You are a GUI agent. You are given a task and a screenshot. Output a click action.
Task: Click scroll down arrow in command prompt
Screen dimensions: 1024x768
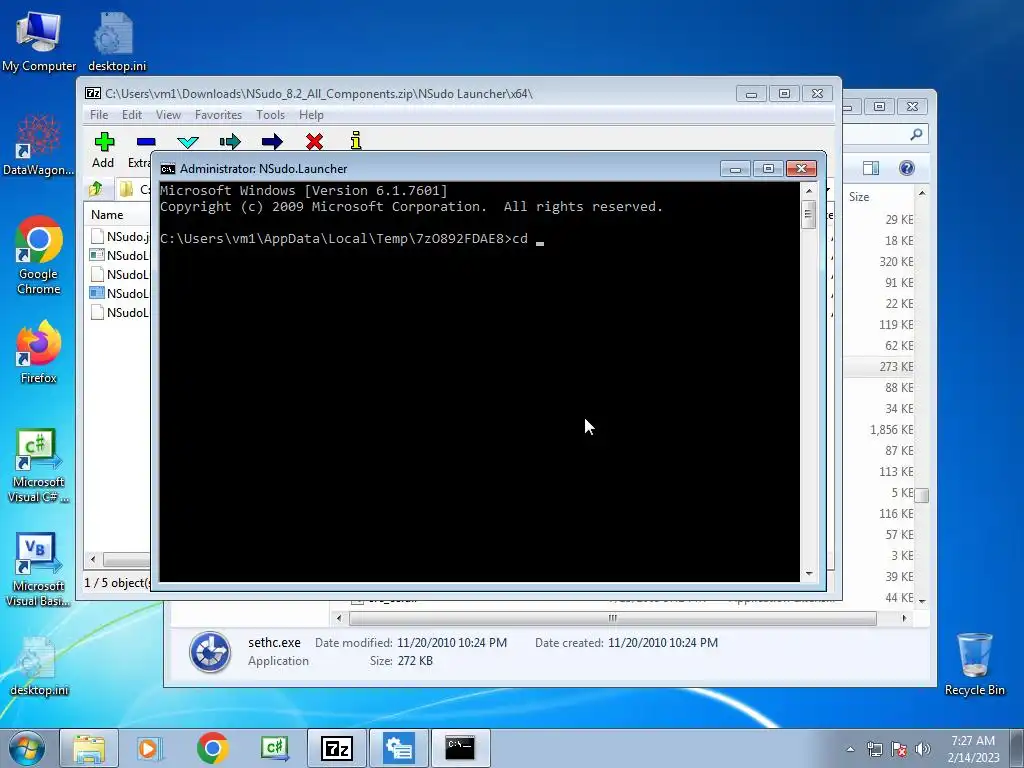click(x=808, y=574)
